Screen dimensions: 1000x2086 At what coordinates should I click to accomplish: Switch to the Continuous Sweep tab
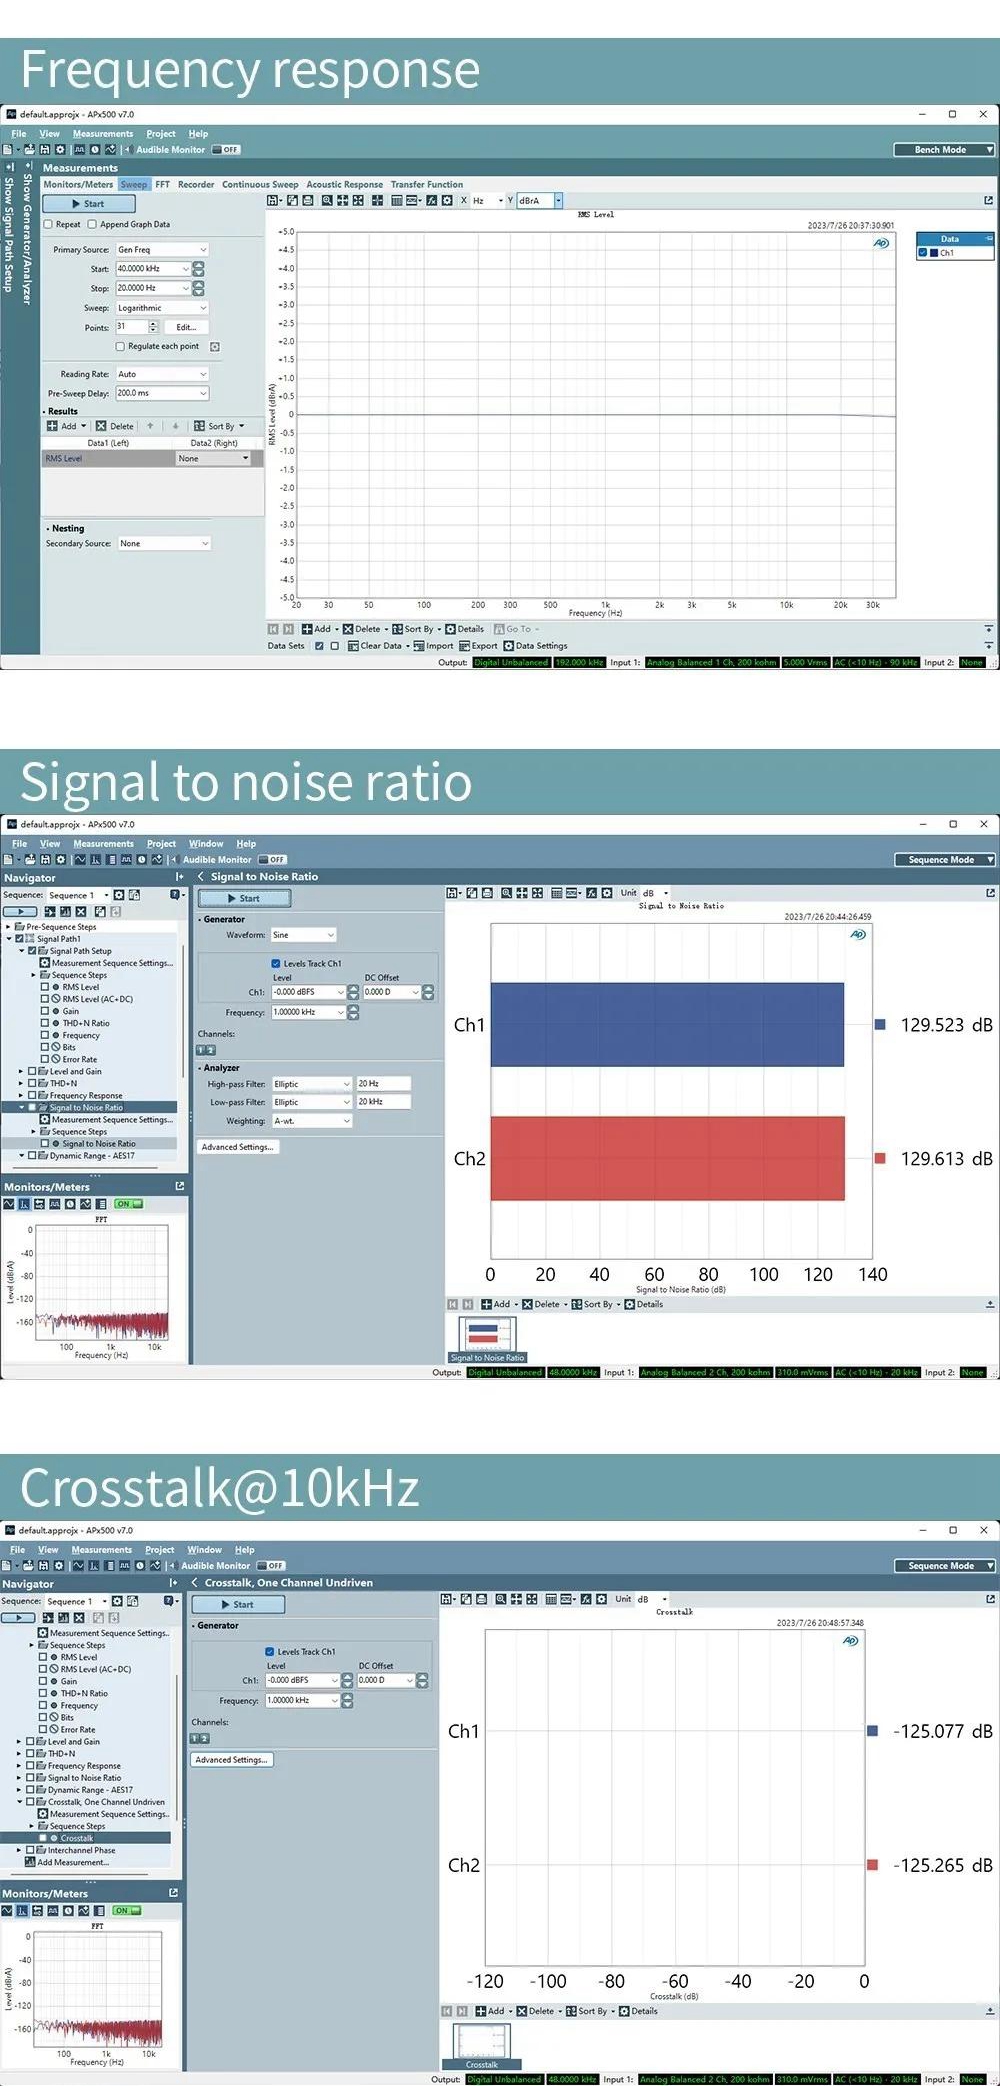[x=260, y=185]
